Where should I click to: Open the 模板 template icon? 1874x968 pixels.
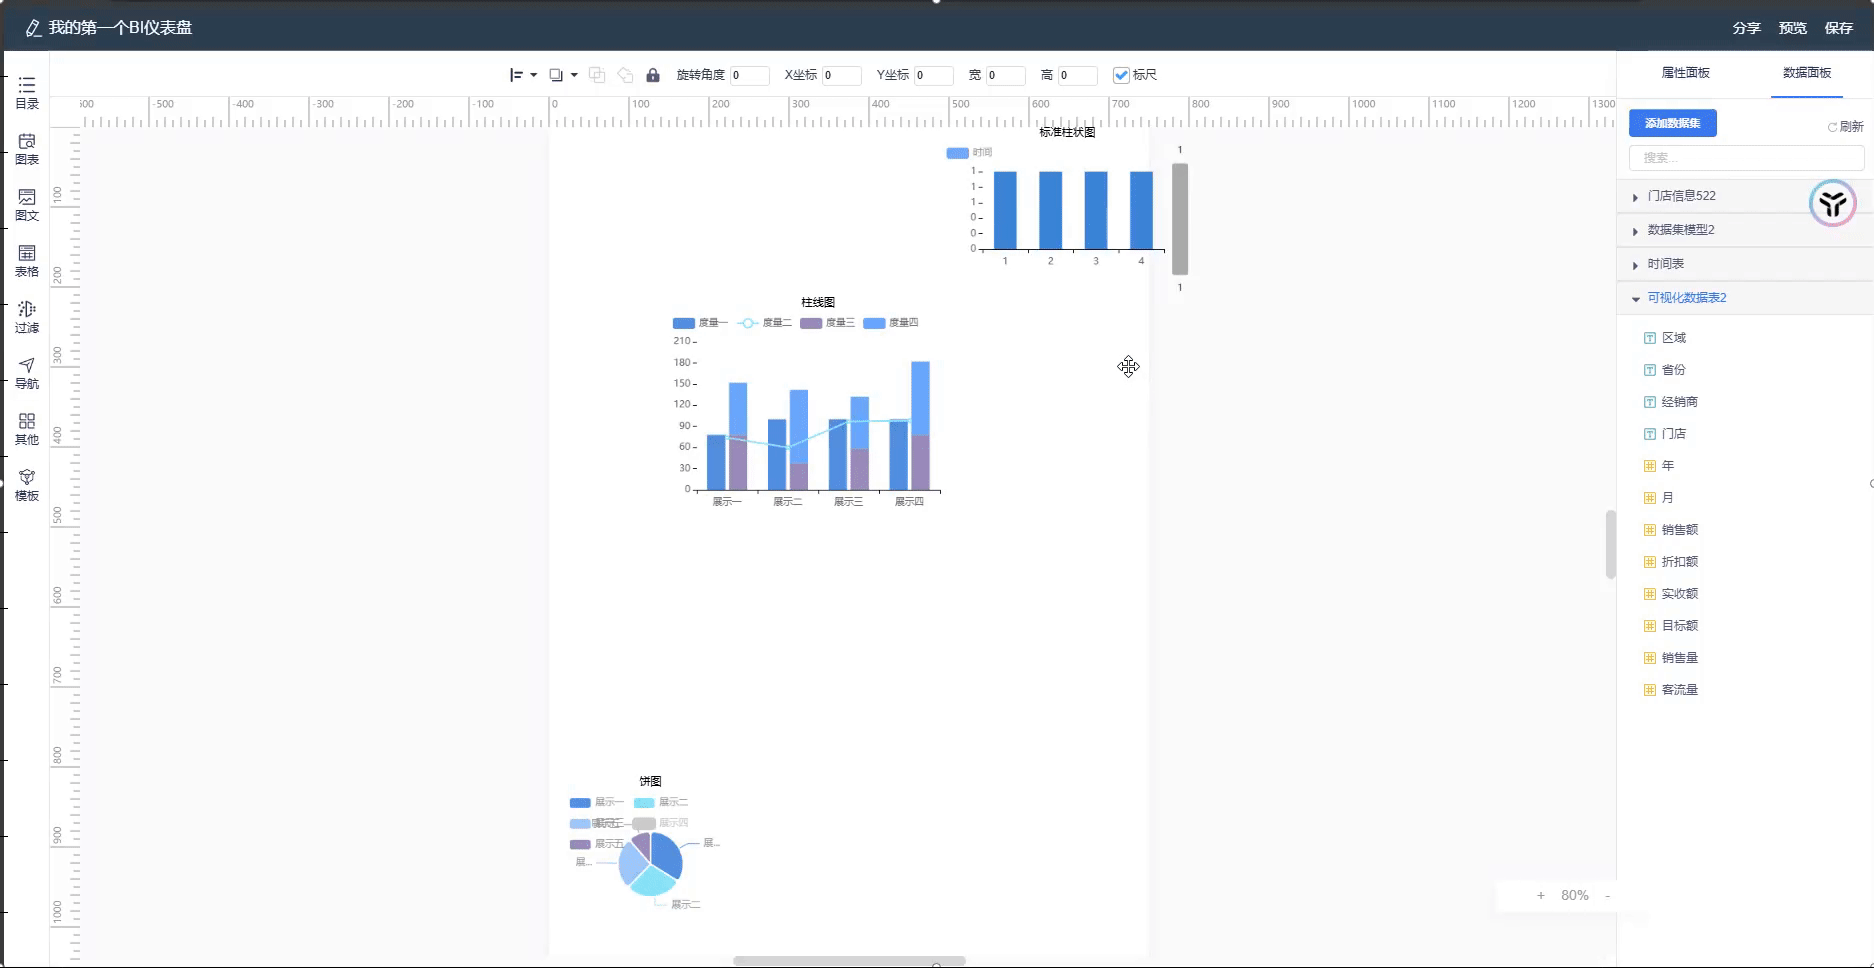[x=27, y=477]
